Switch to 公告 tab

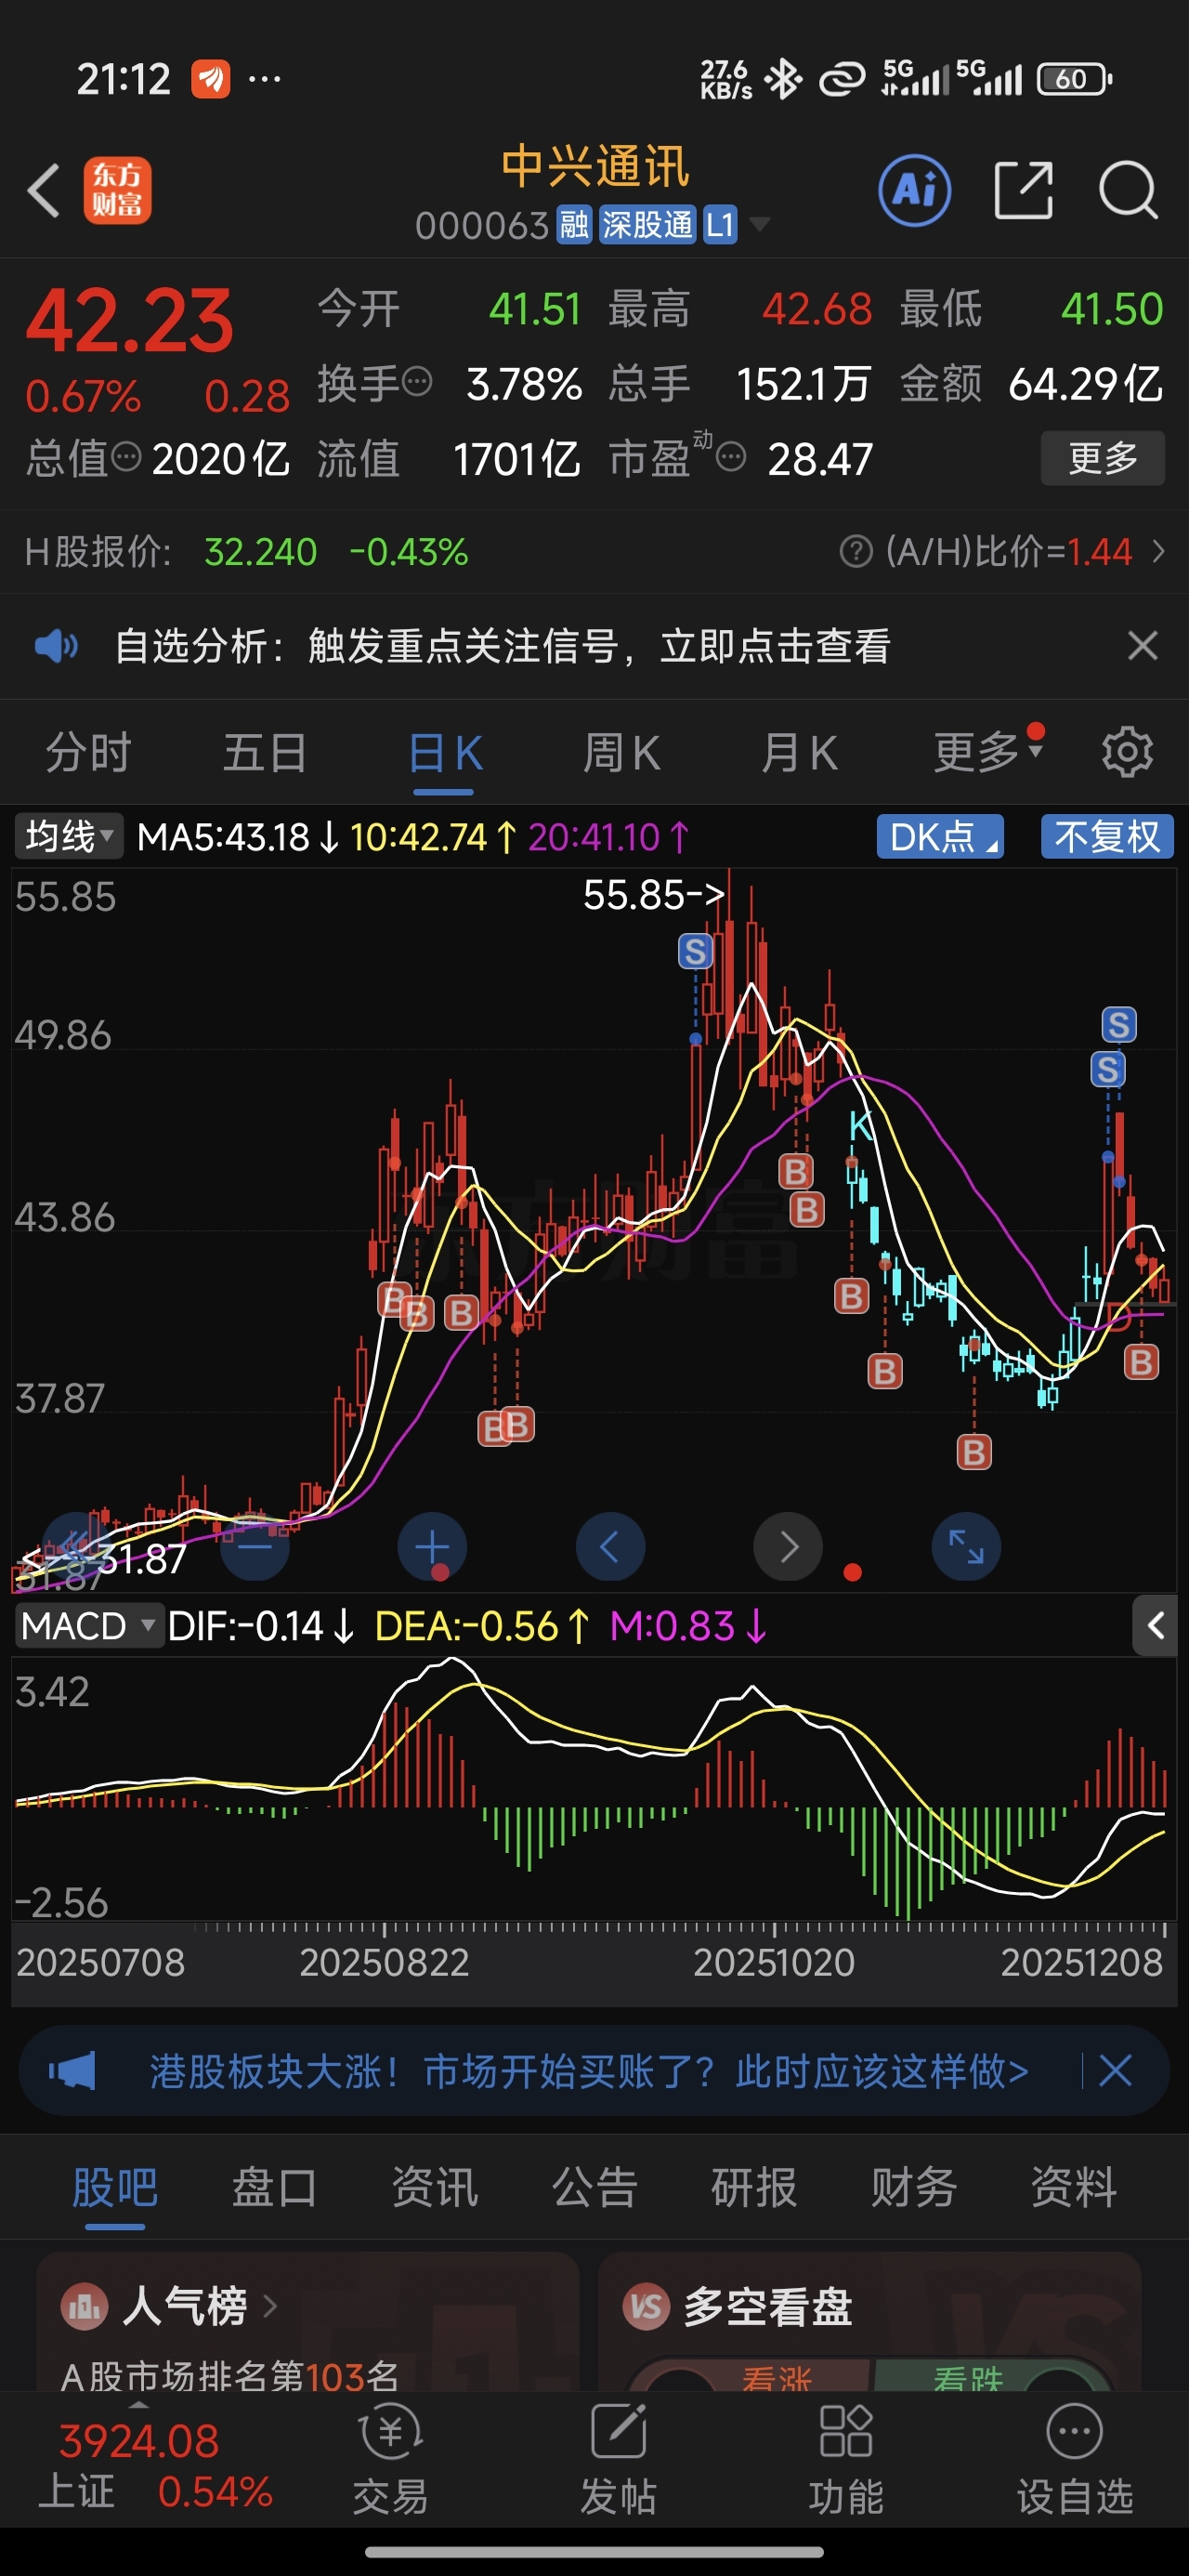(x=594, y=2187)
